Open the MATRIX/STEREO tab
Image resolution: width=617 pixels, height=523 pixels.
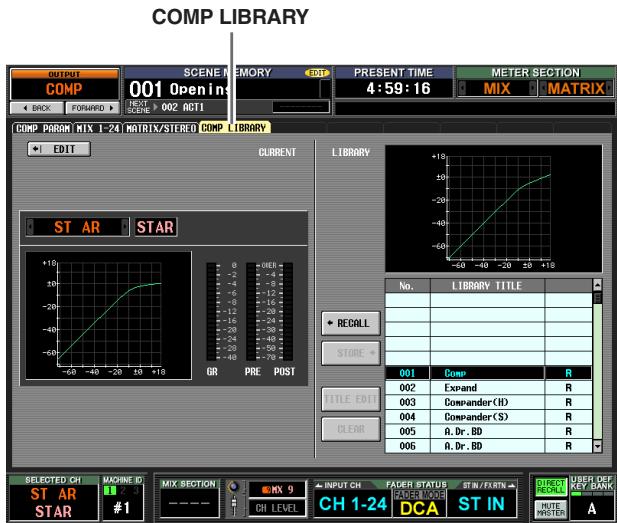pyautogui.click(x=161, y=128)
